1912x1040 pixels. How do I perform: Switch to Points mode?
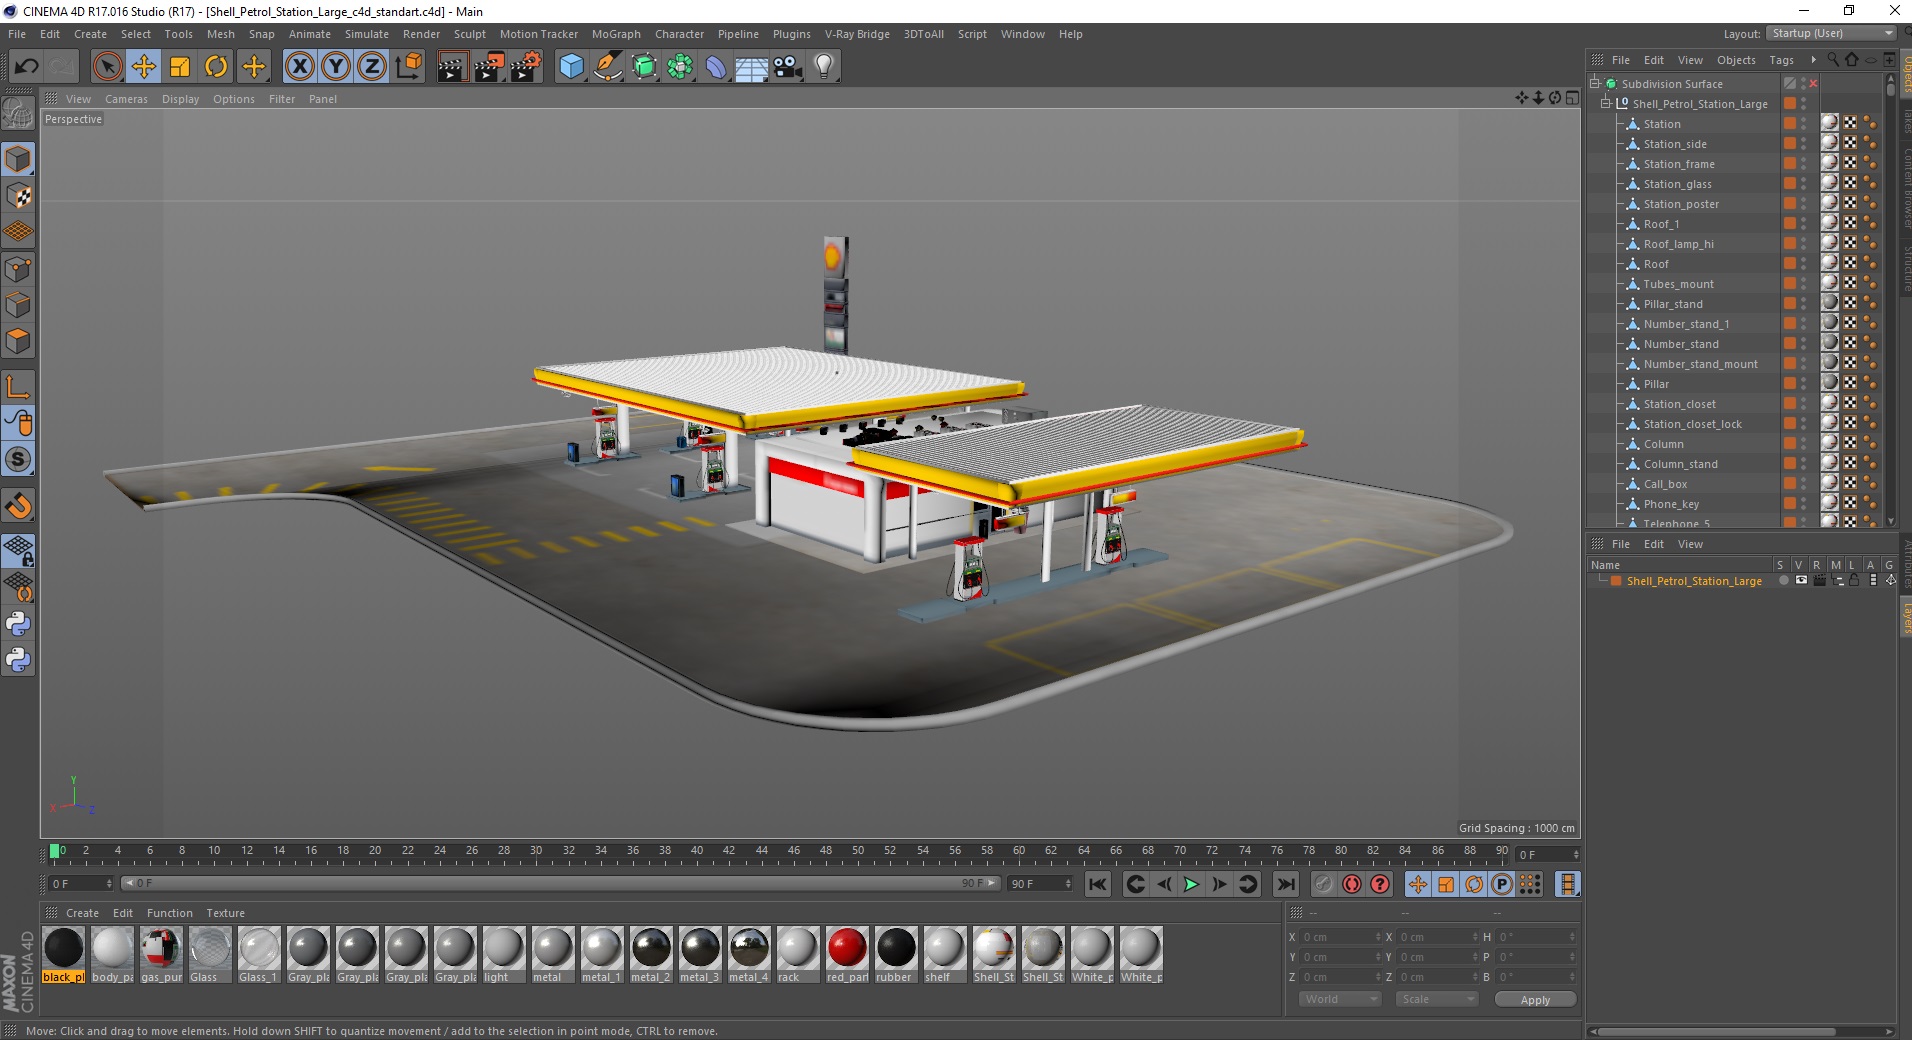pyautogui.click(x=18, y=269)
